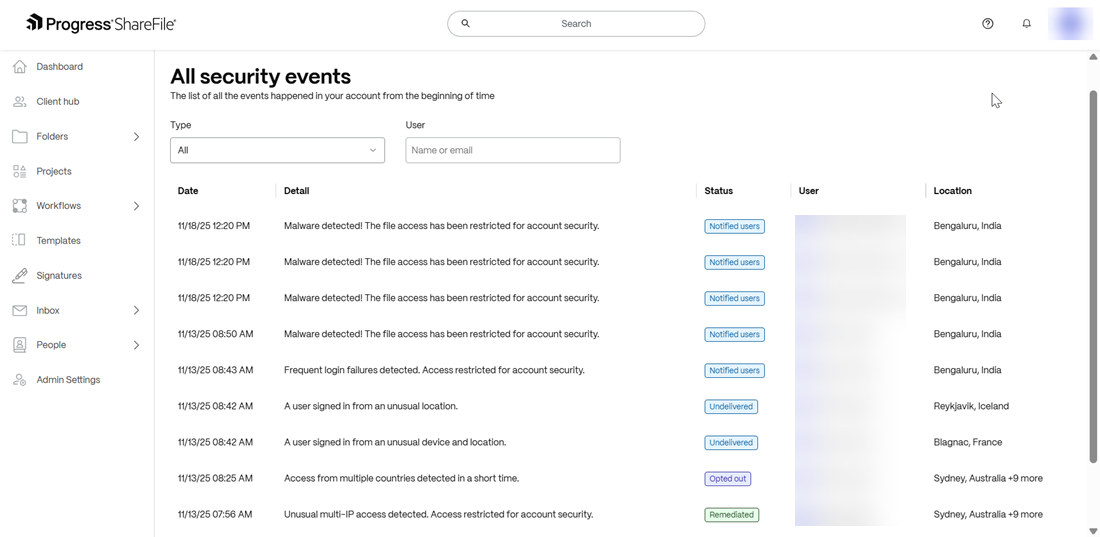Click the Projects shapes icon
Viewport: 1100px width, 537px height.
point(20,171)
